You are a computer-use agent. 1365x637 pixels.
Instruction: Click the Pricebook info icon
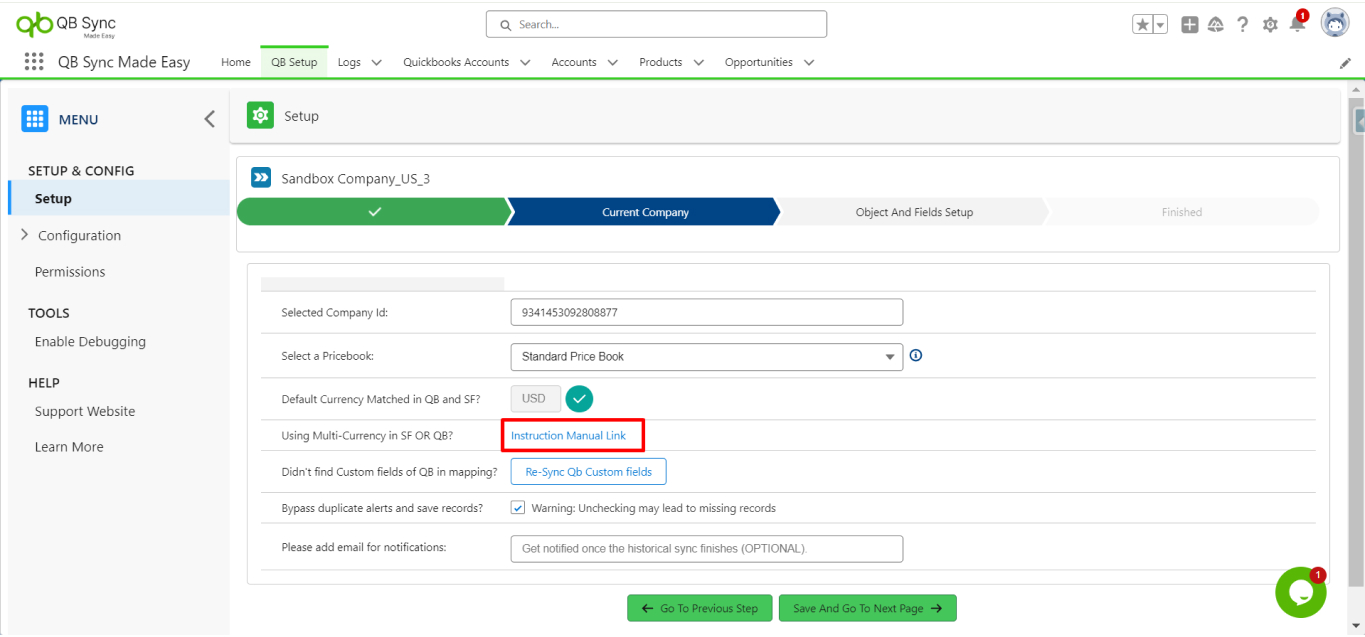click(x=916, y=355)
